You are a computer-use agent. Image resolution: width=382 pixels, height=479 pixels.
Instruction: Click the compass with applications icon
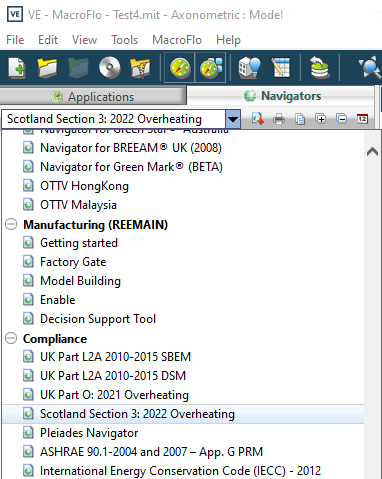tap(211, 68)
